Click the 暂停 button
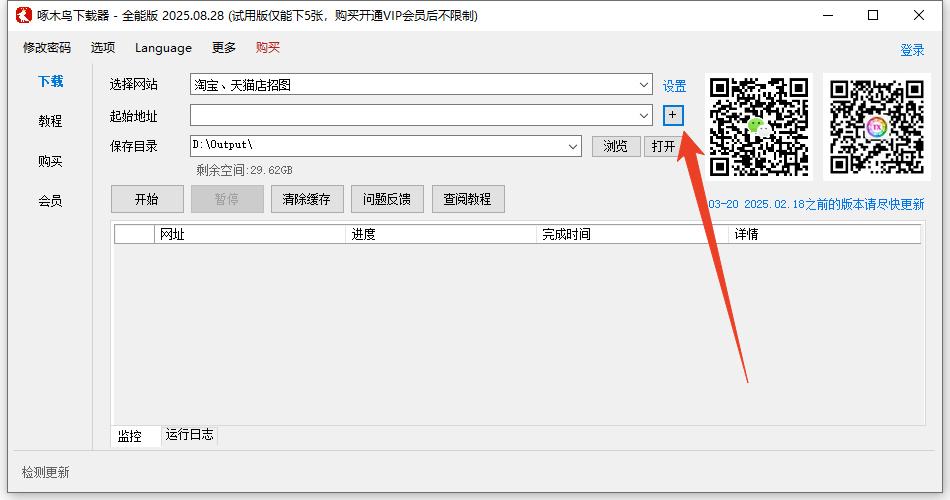 click(227, 199)
